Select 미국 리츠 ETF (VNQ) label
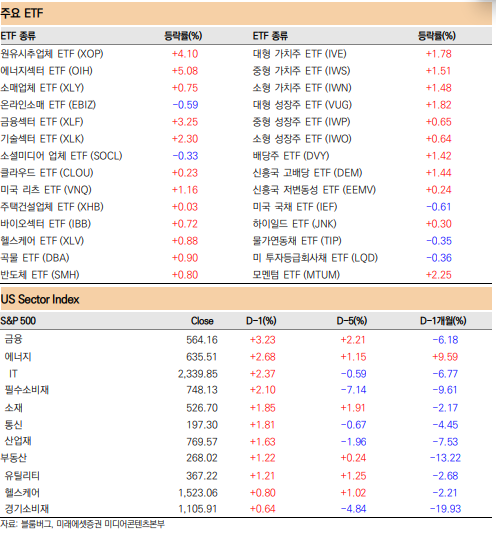The height and width of the screenshot is (534, 496). coord(46,190)
